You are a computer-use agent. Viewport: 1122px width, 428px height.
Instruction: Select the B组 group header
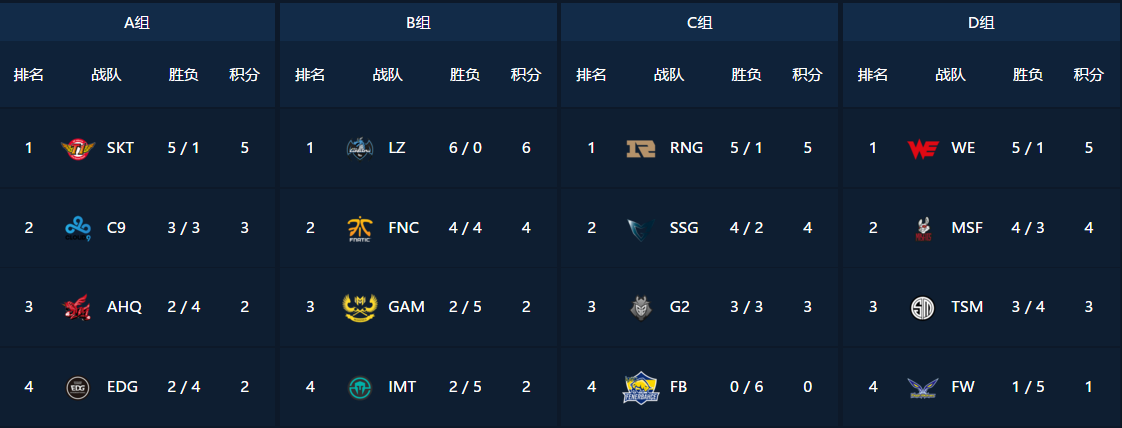point(419,22)
